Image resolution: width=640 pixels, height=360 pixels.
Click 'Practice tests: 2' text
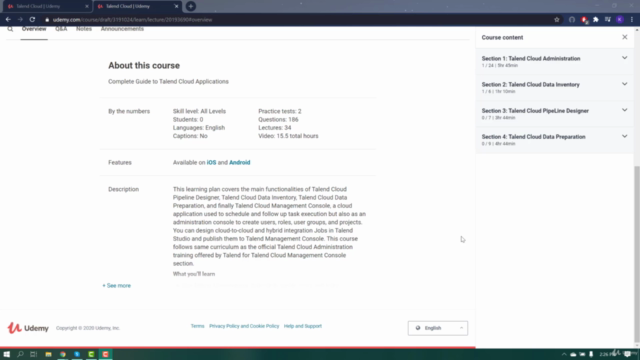[x=280, y=111]
